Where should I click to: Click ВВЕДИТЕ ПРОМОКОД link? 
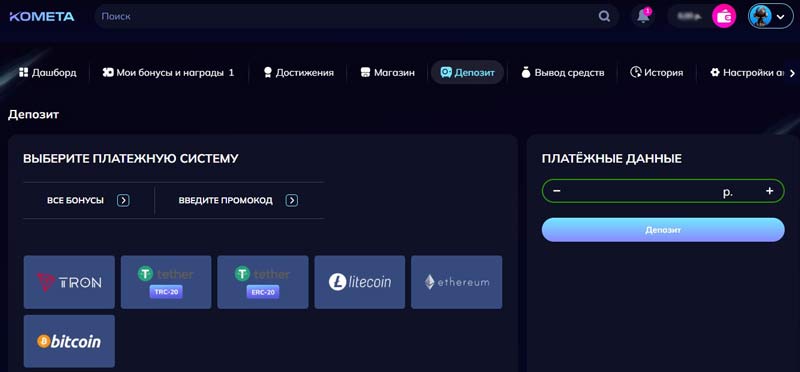[x=226, y=201]
